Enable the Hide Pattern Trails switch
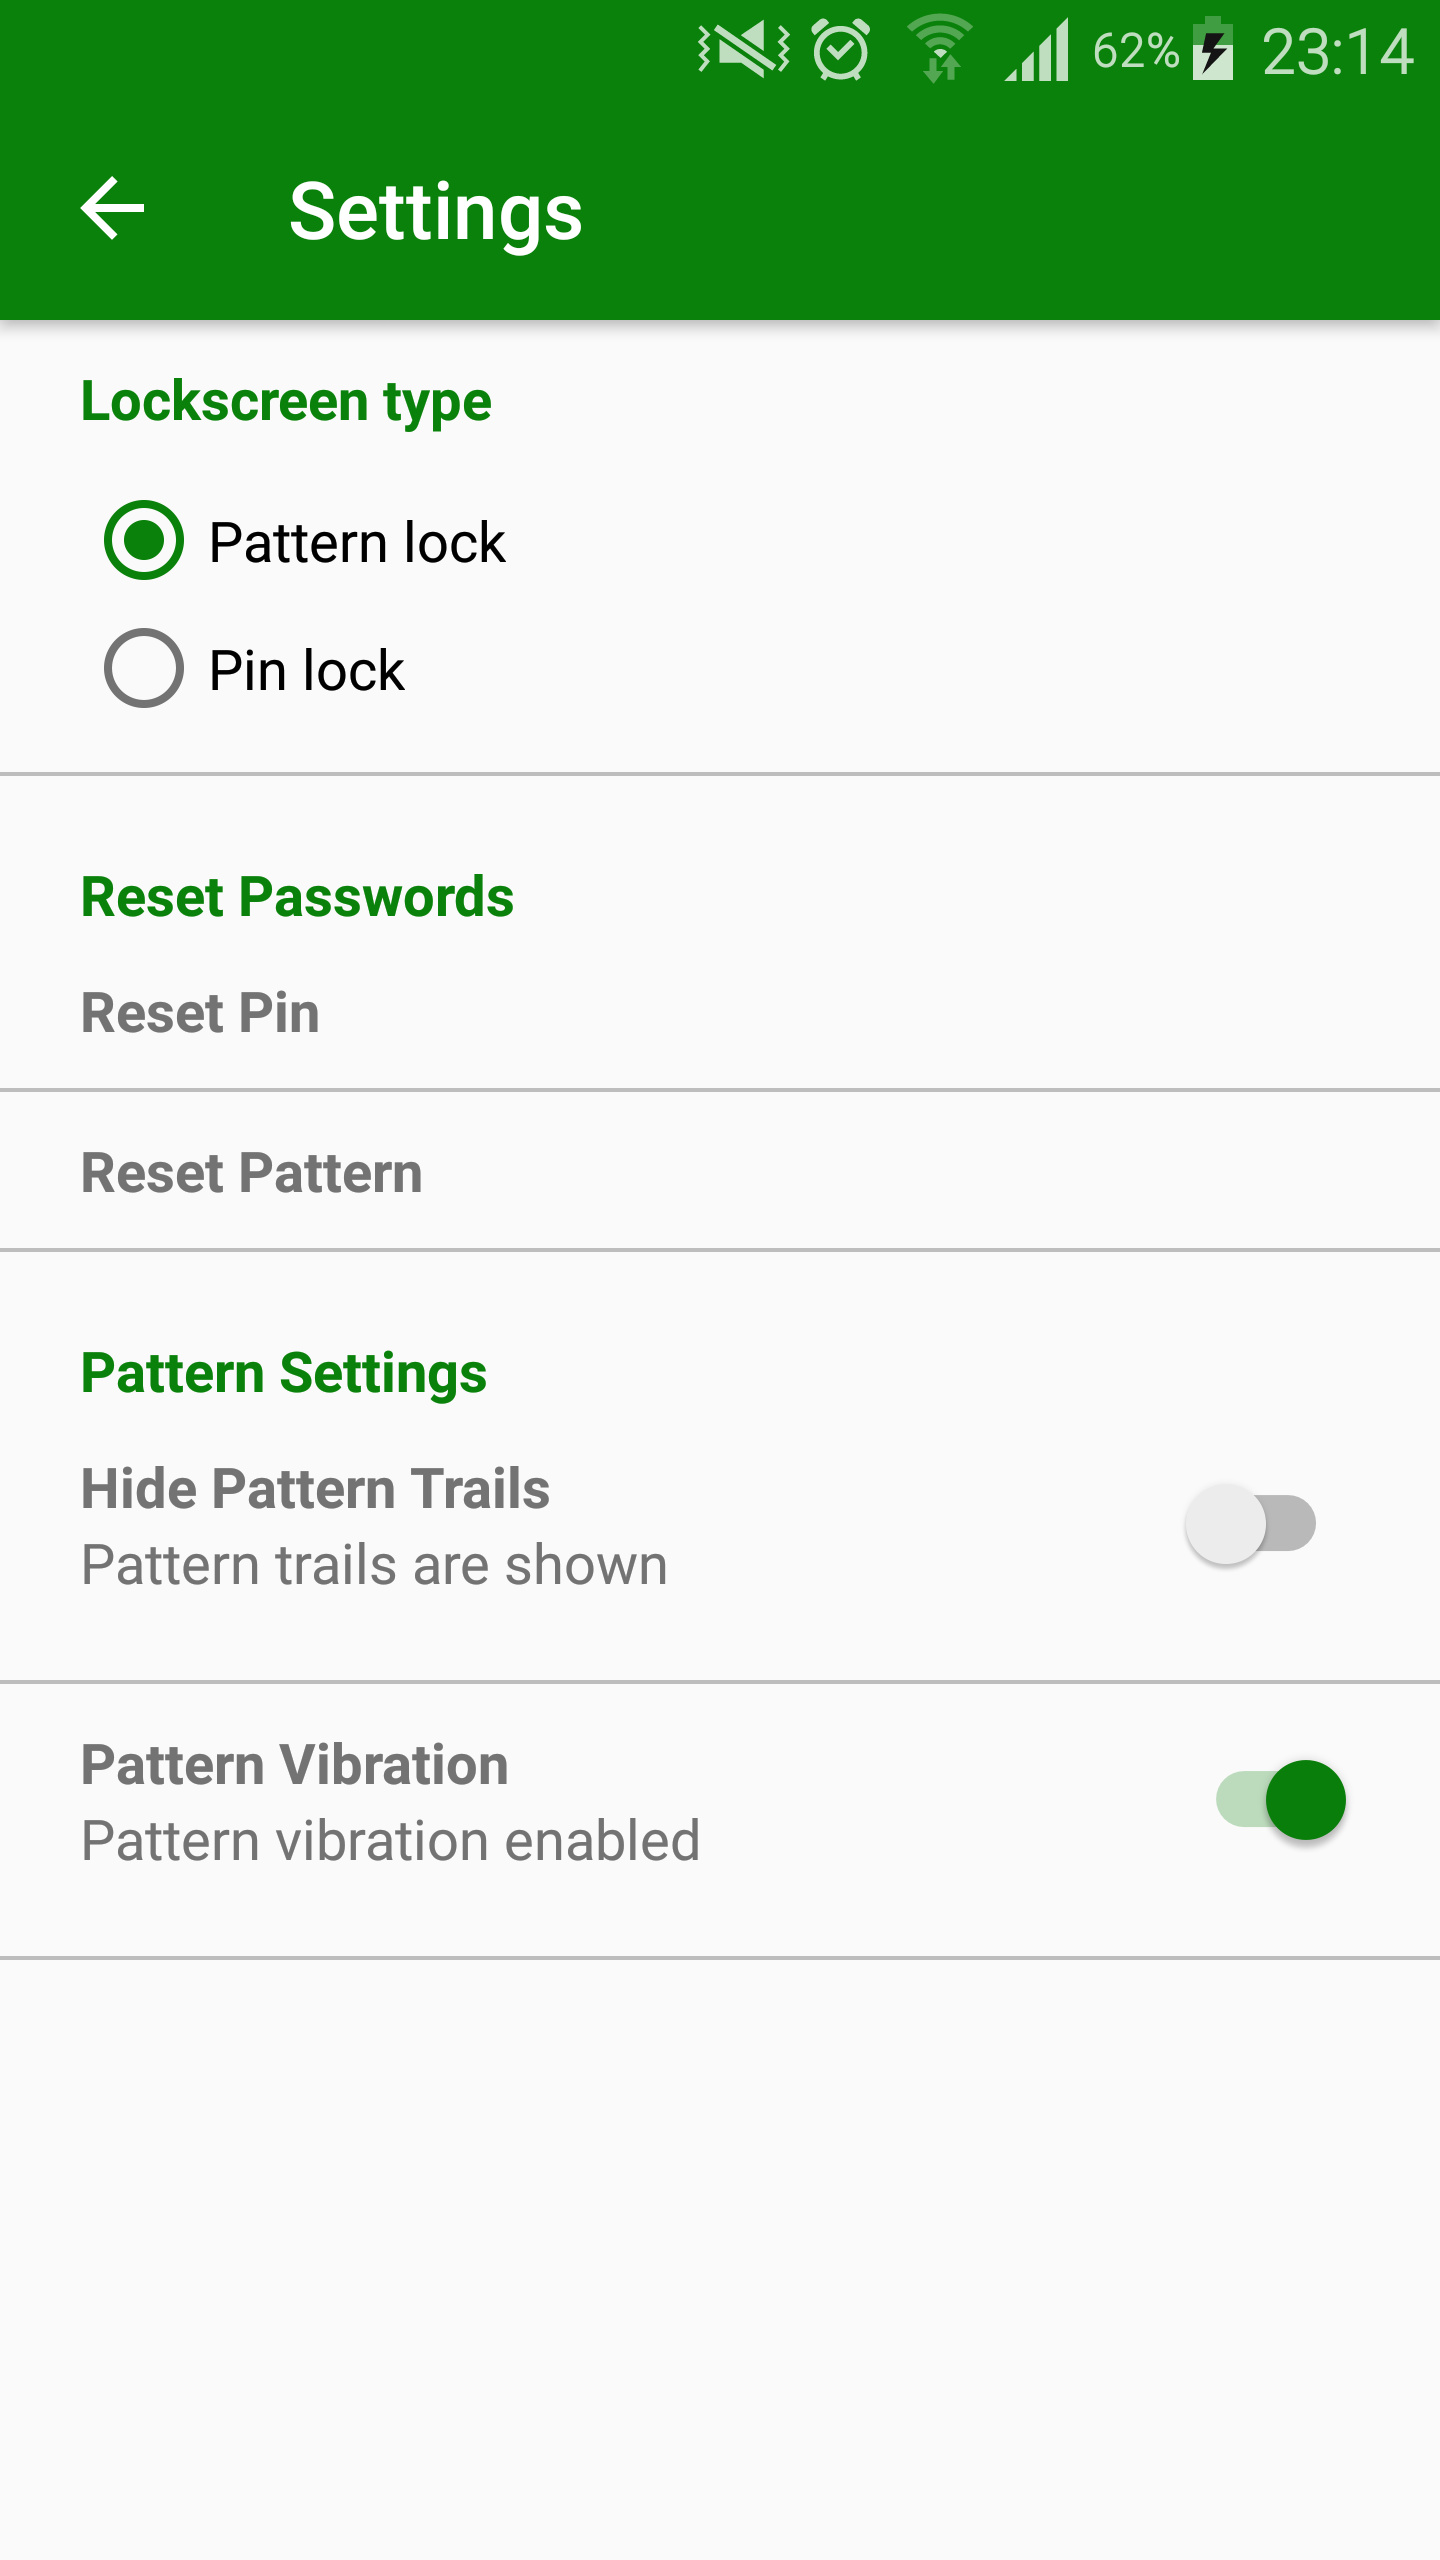1440x2560 pixels. [1251, 1524]
